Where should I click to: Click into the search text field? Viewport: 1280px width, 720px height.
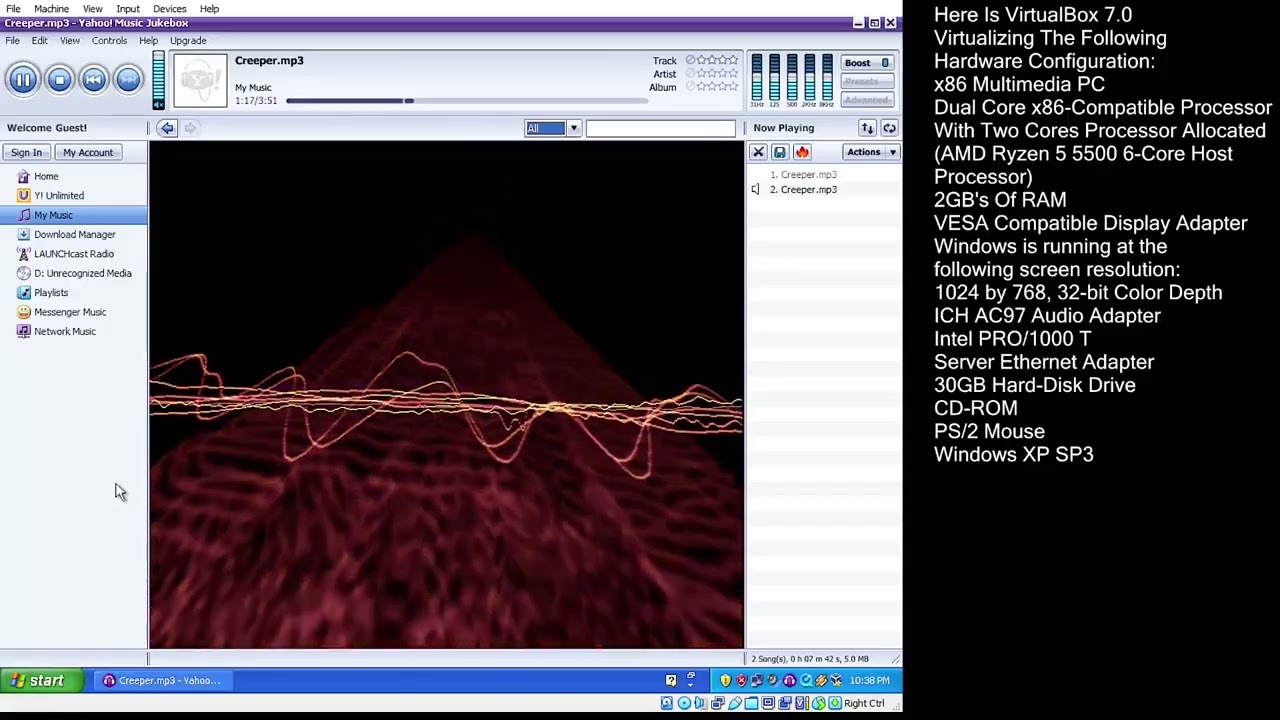click(x=660, y=128)
